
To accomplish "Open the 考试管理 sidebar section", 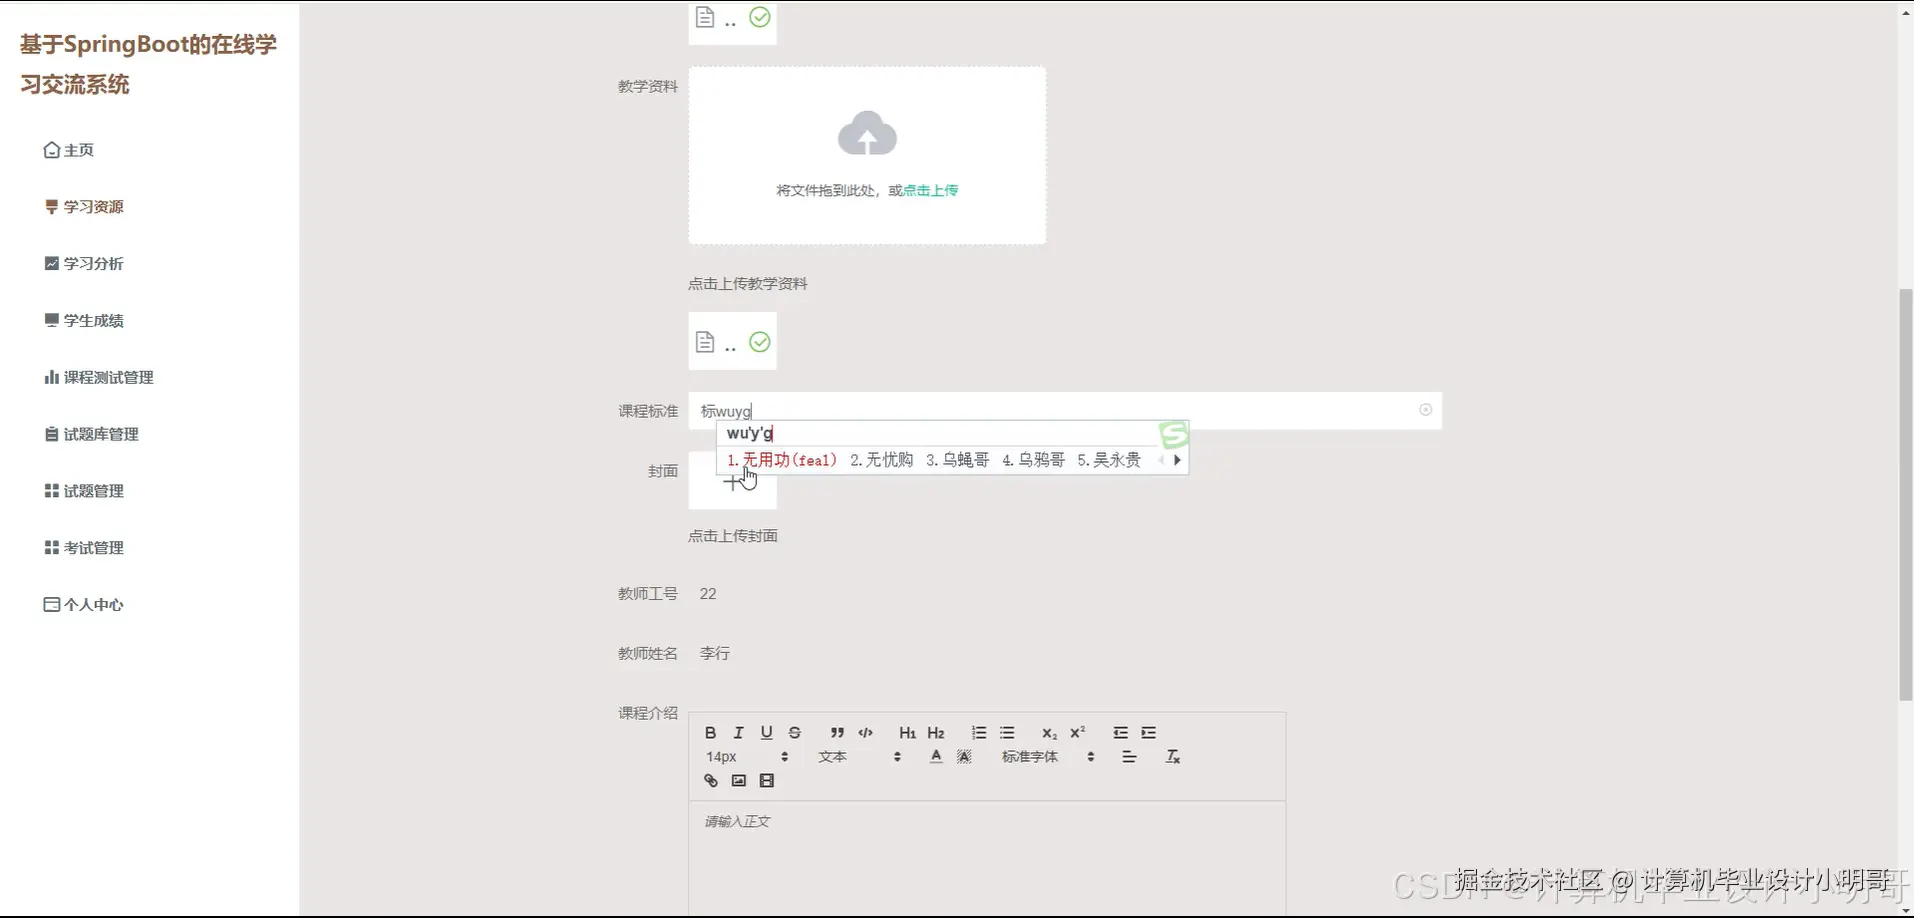I will (93, 547).
